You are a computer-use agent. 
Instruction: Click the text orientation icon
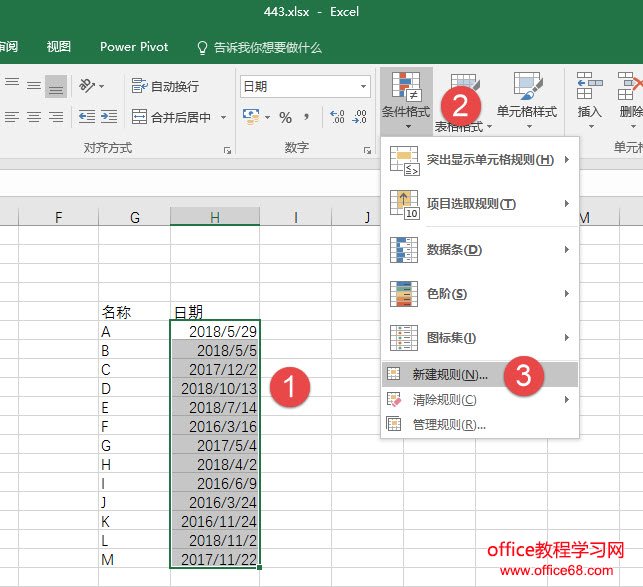(x=88, y=86)
